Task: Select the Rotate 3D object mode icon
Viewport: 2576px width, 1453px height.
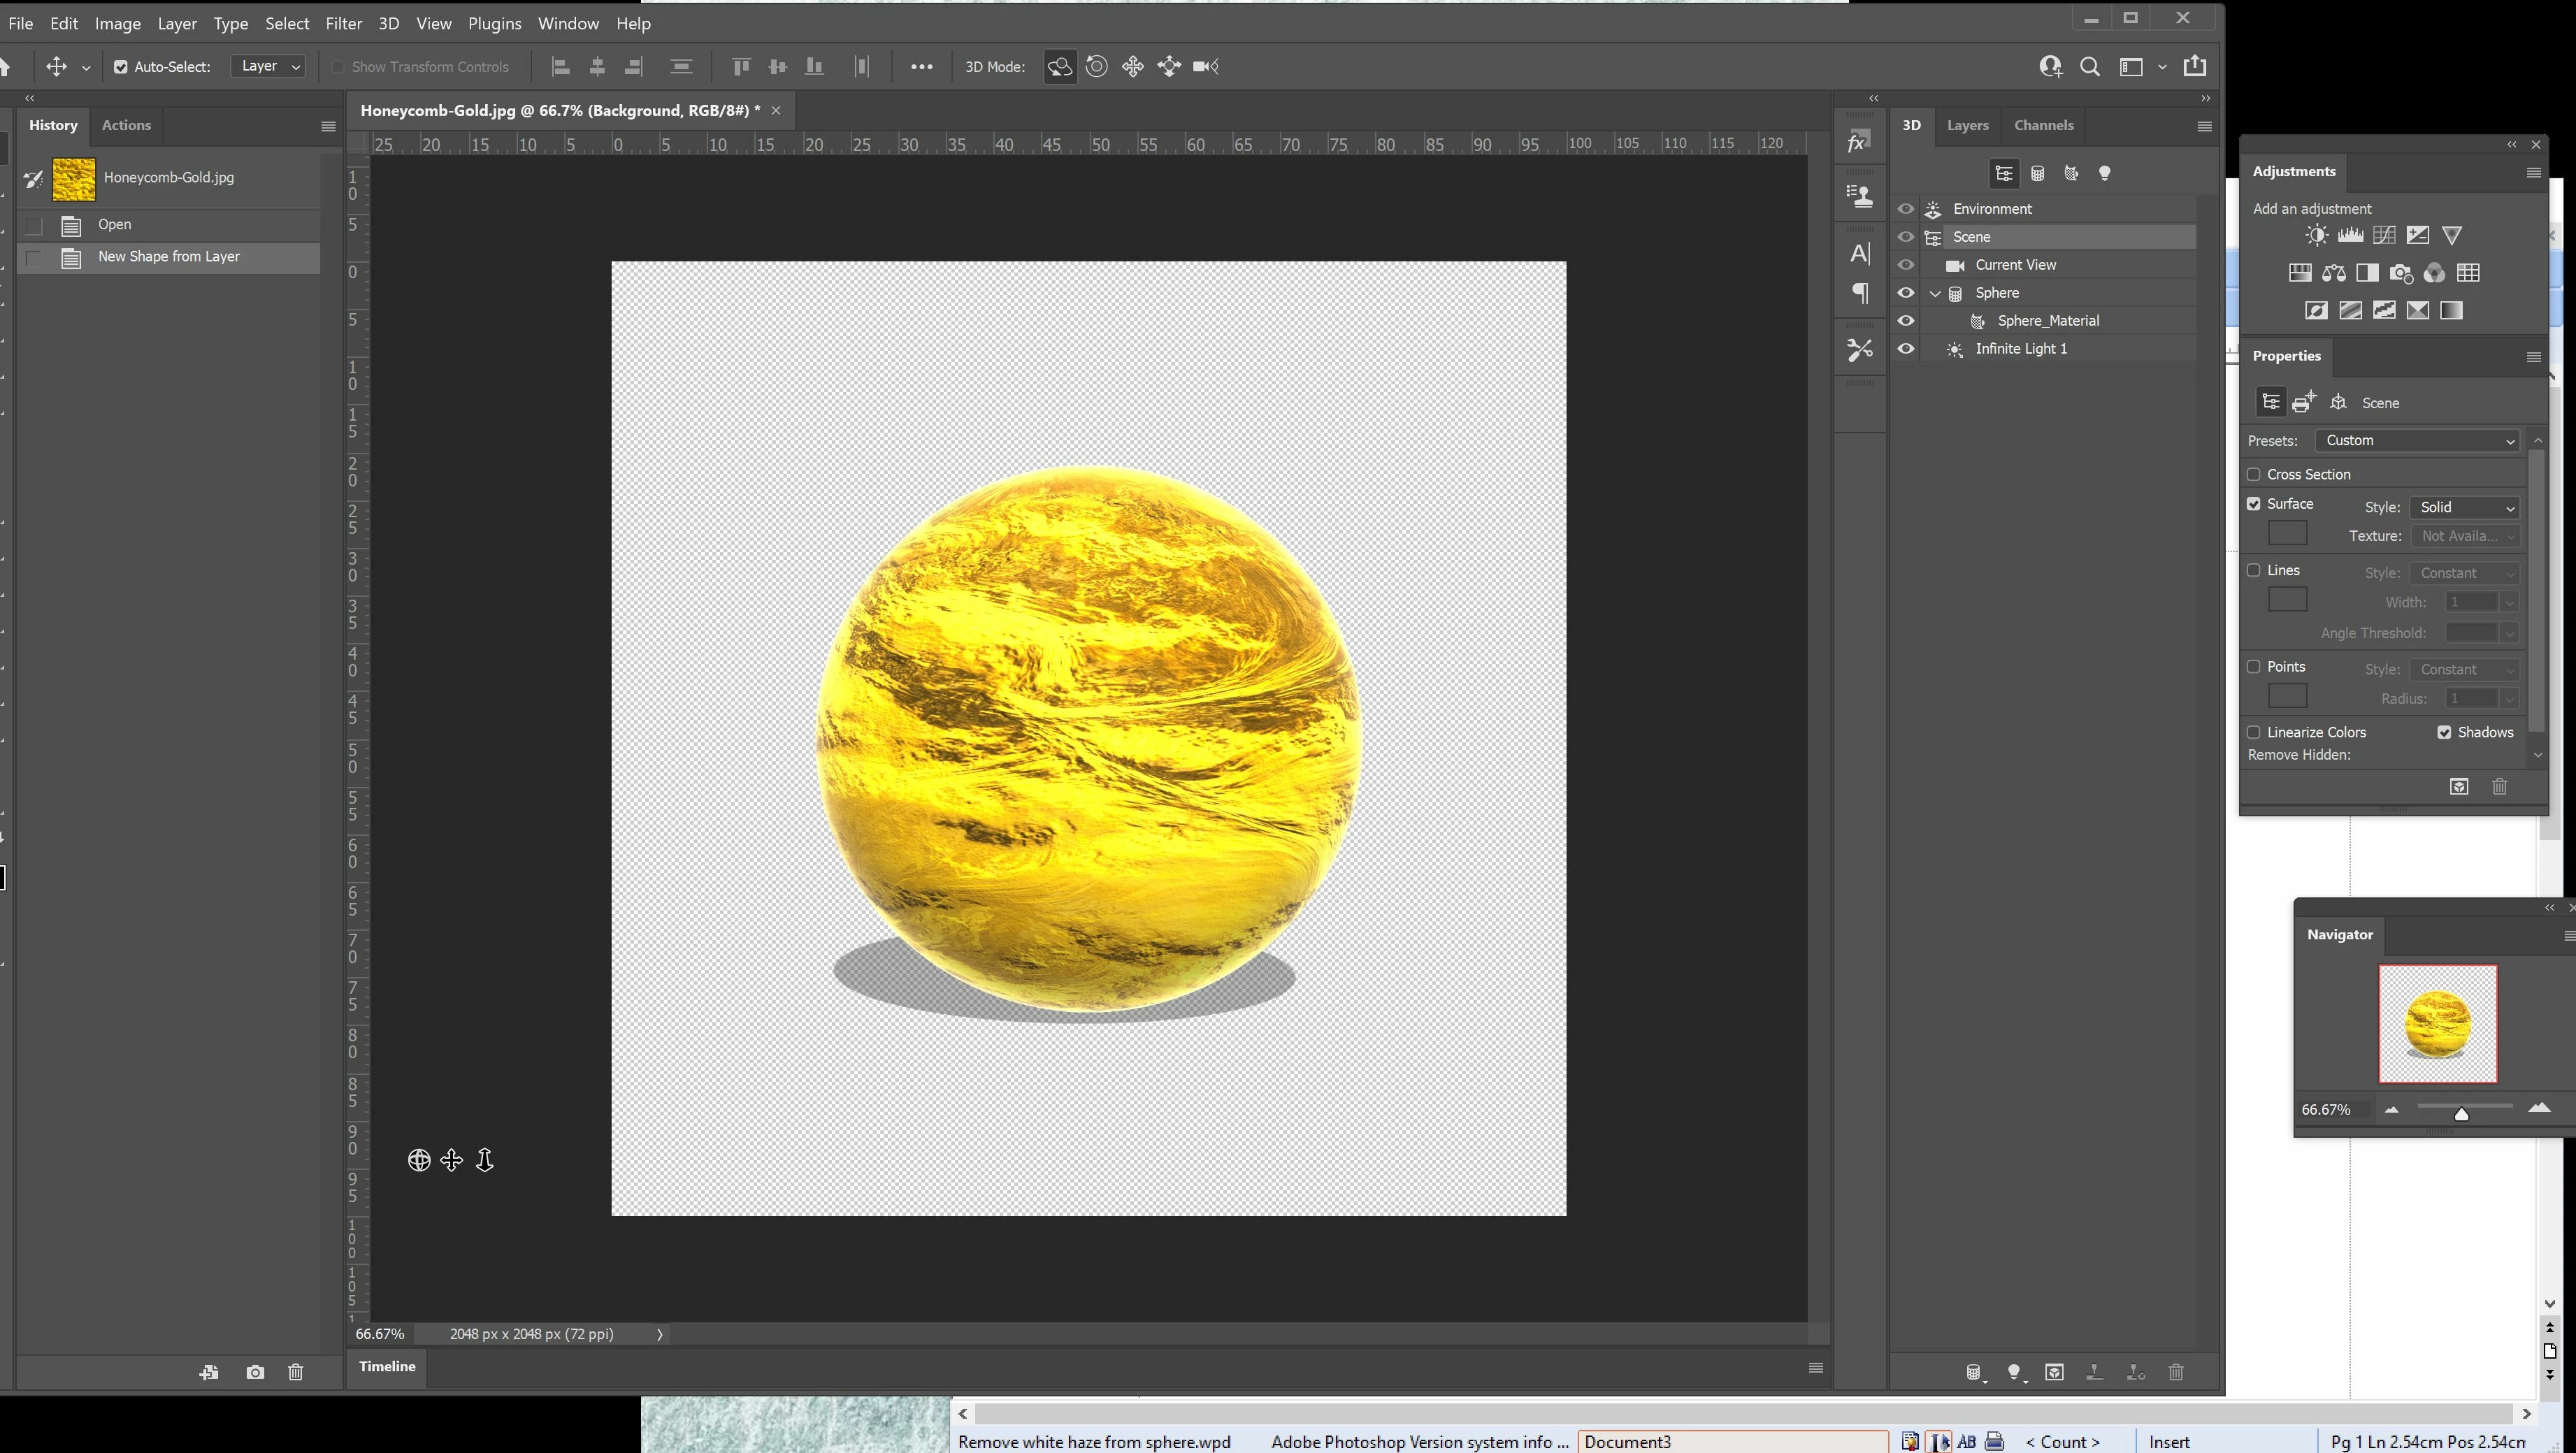Action: [1059, 67]
